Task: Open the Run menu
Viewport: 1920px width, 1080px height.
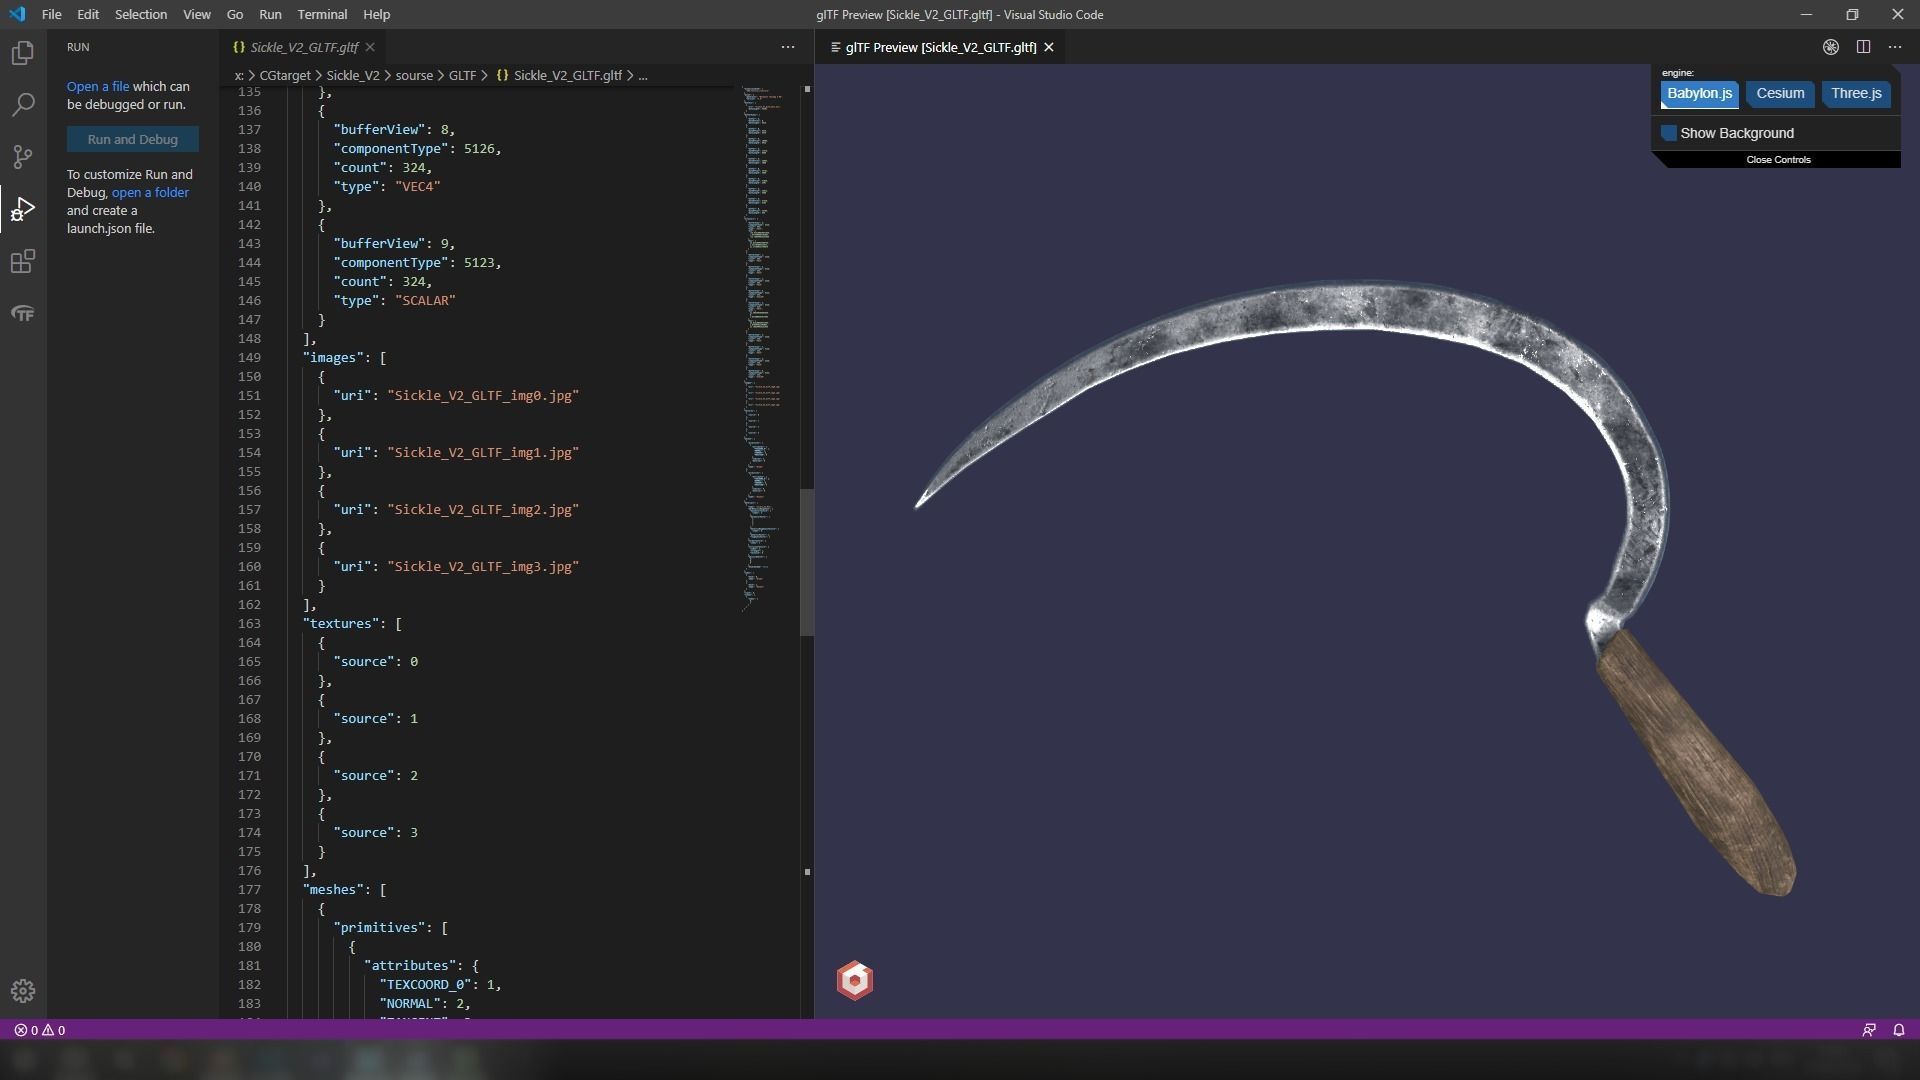Action: click(x=270, y=14)
